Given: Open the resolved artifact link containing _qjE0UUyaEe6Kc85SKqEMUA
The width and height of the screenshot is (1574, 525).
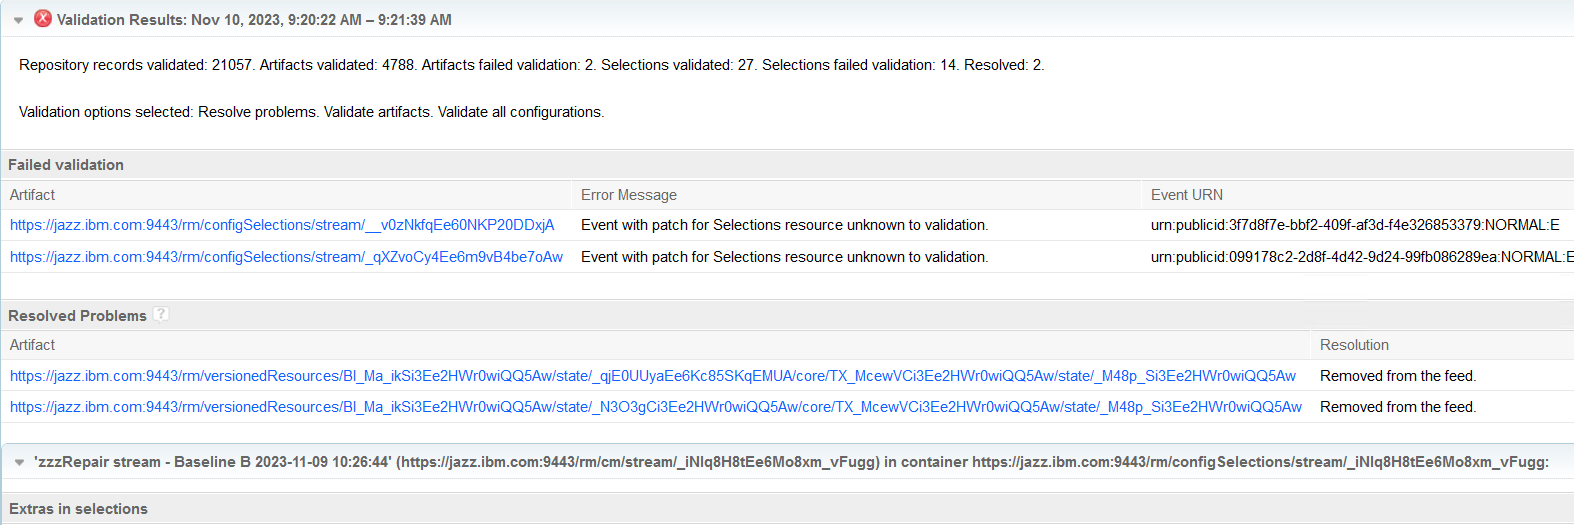Looking at the screenshot, I should (x=652, y=376).
